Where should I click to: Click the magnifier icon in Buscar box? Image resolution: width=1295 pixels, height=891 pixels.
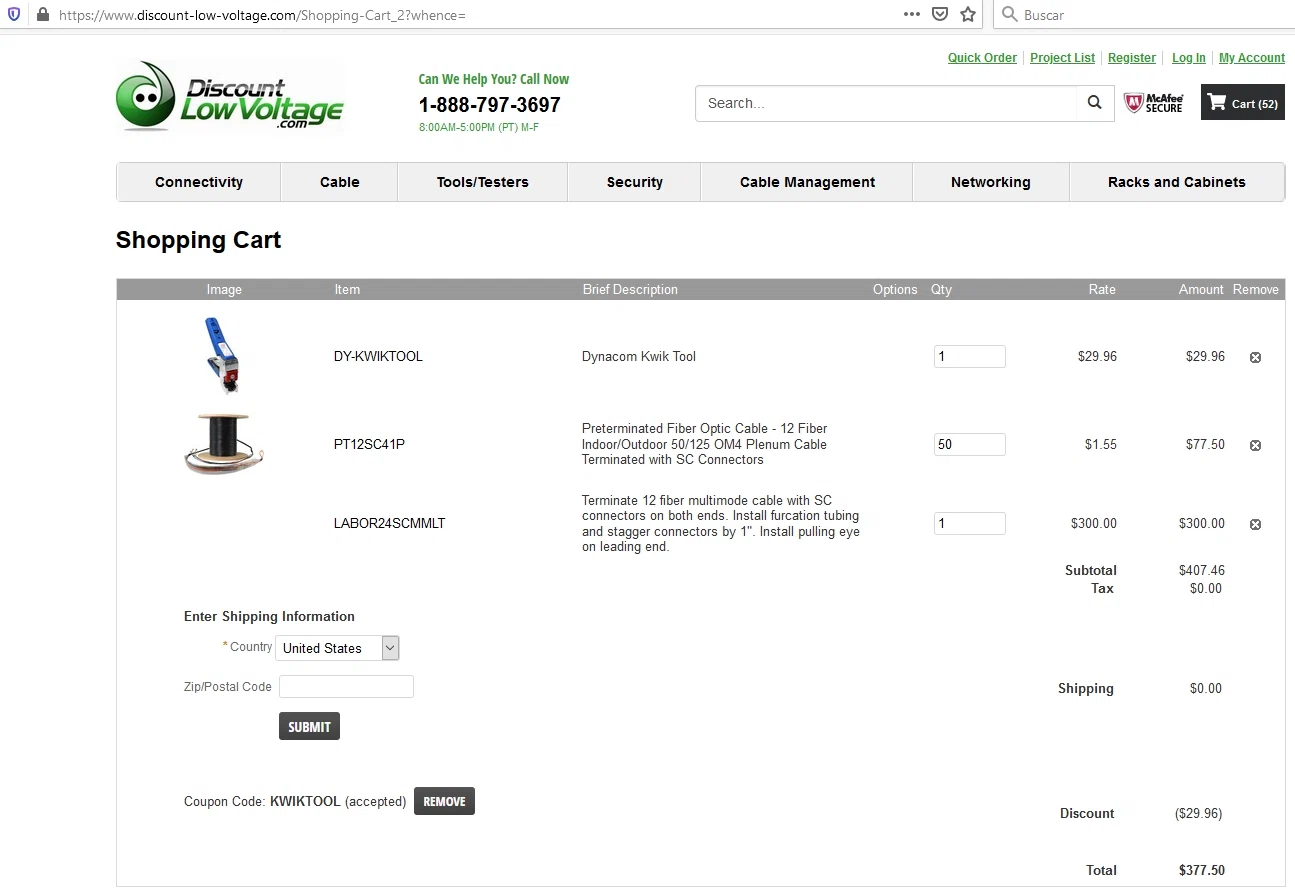(x=1009, y=14)
